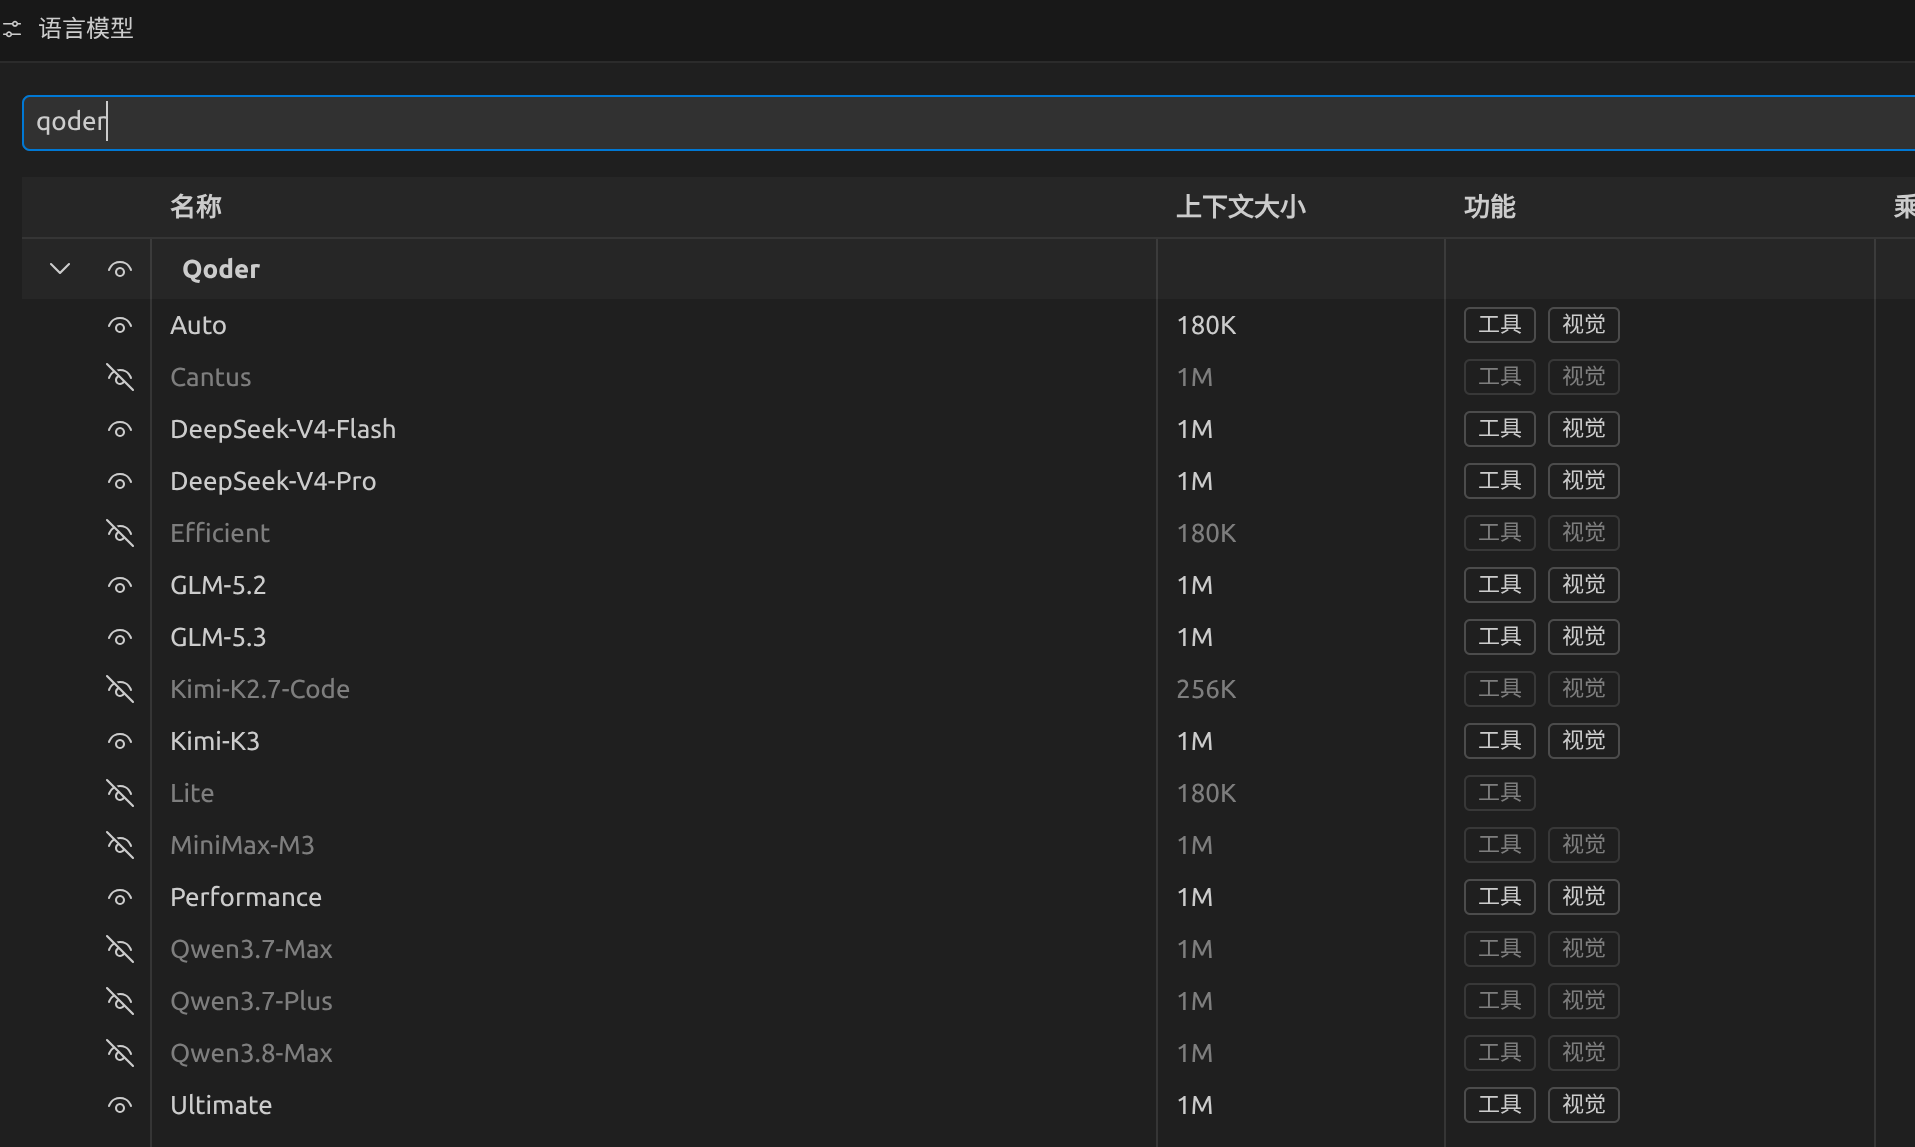Select the Auto model name
The height and width of the screenshot is (1147, 1915).
click(198, 325)
